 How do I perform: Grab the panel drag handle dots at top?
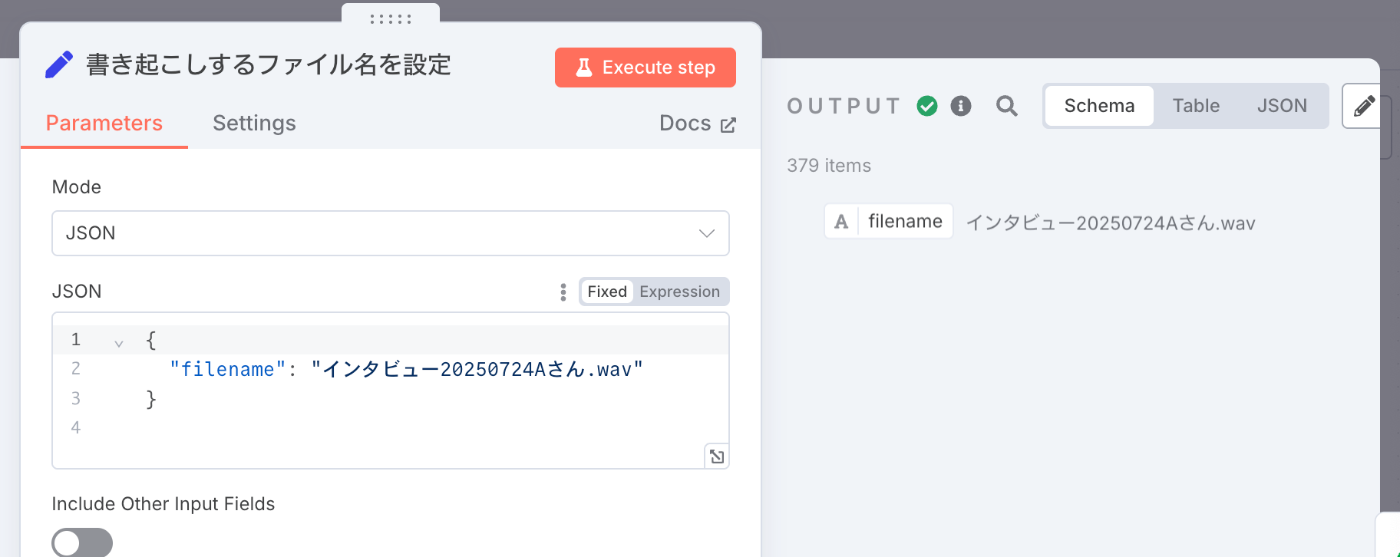click(390, 18)
